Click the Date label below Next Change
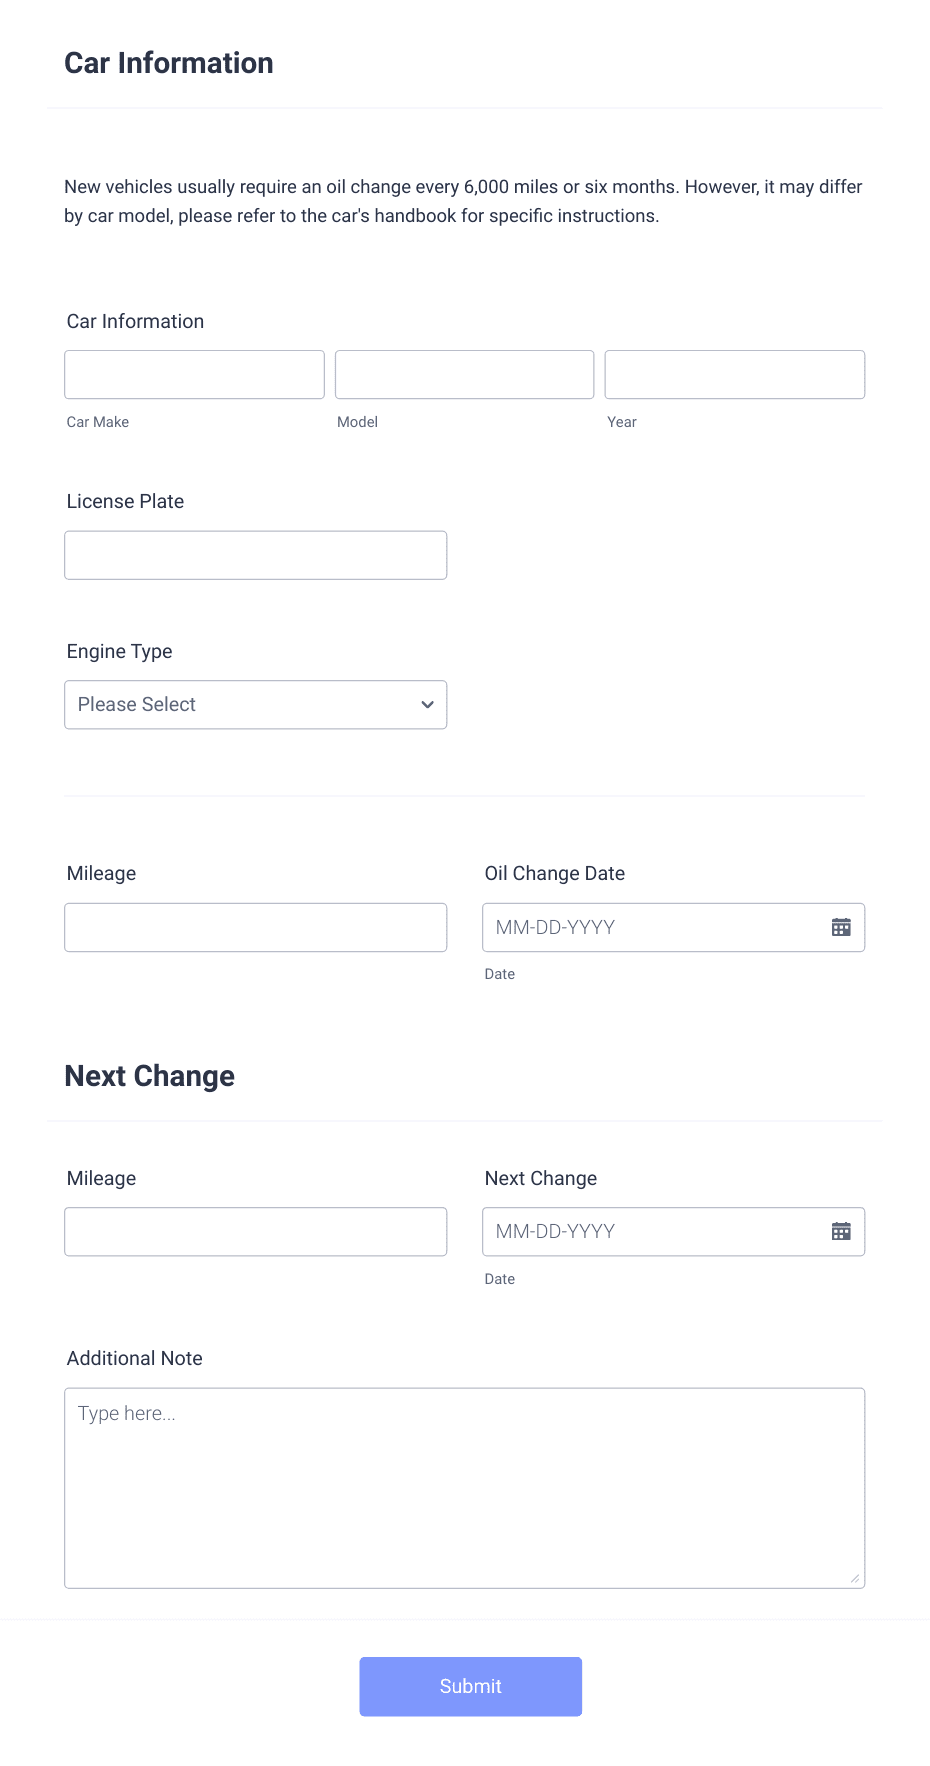This screenshot has height=1766, width=930. click(499, 1278)
